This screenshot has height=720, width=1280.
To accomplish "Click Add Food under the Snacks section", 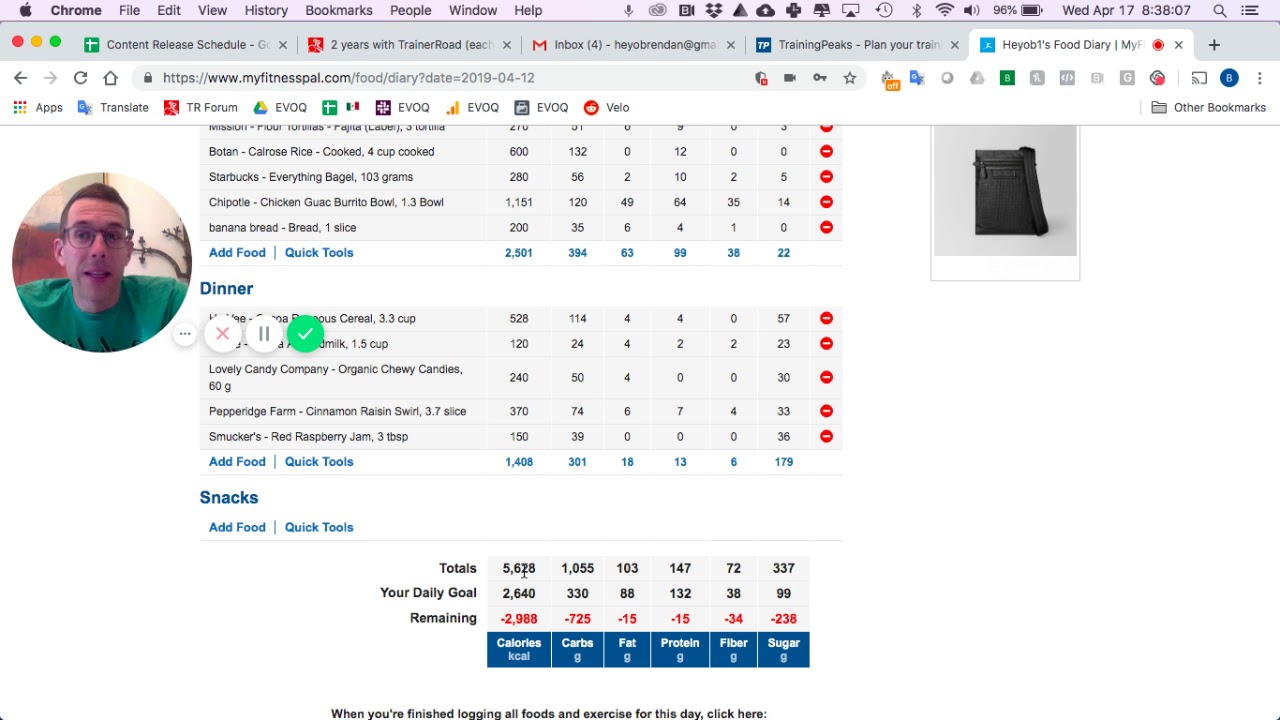I will (237, 527).
